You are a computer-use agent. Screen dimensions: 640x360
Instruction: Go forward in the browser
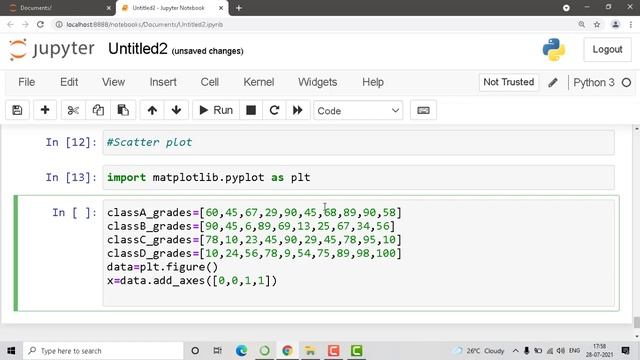(x=25, y=24)
